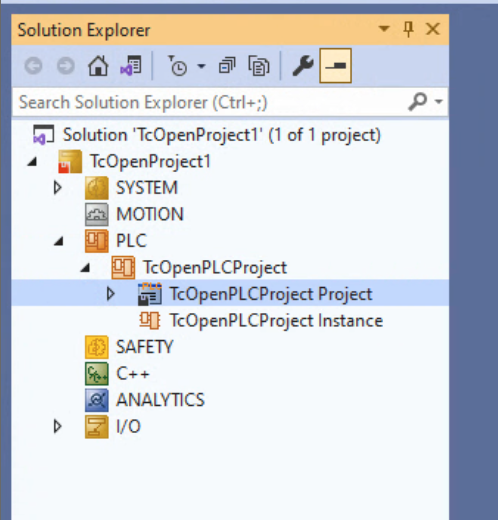Screen dimensions: 498x520
Task: Toggle the Auto Hide pin icon
Action: [x=408, y=29]
